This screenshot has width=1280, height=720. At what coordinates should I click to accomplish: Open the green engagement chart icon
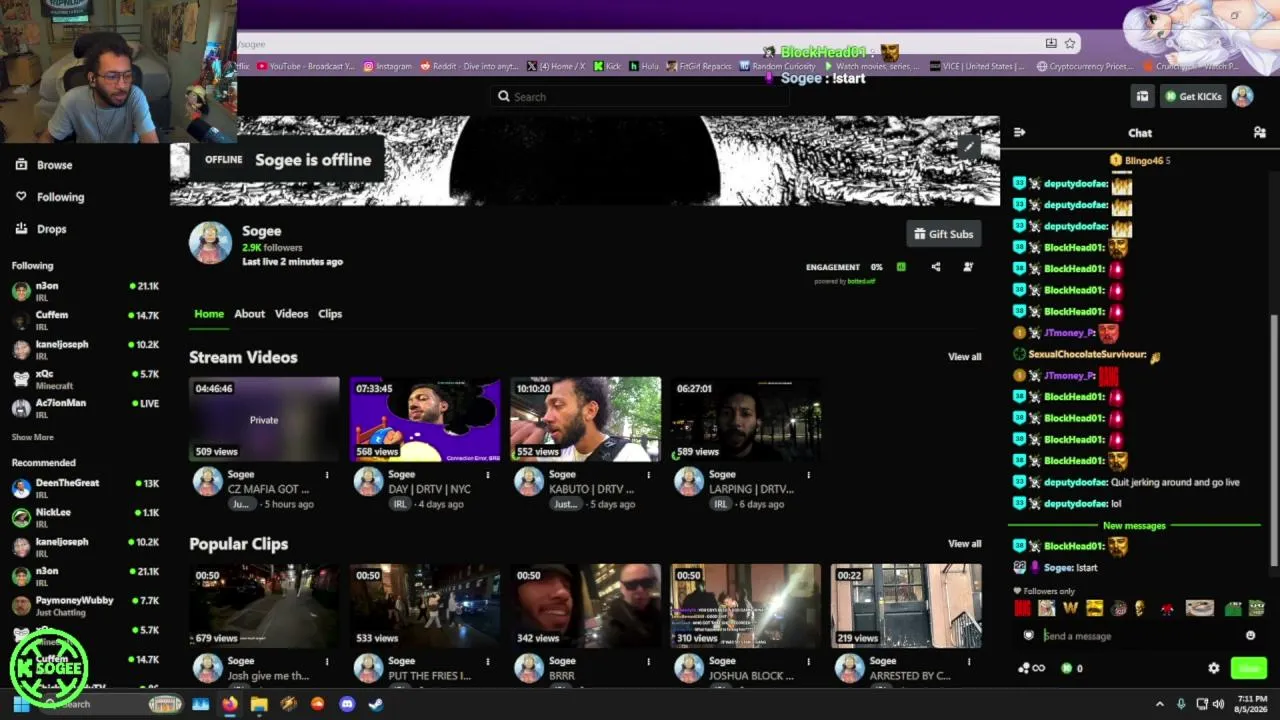[x=901, y=267]
